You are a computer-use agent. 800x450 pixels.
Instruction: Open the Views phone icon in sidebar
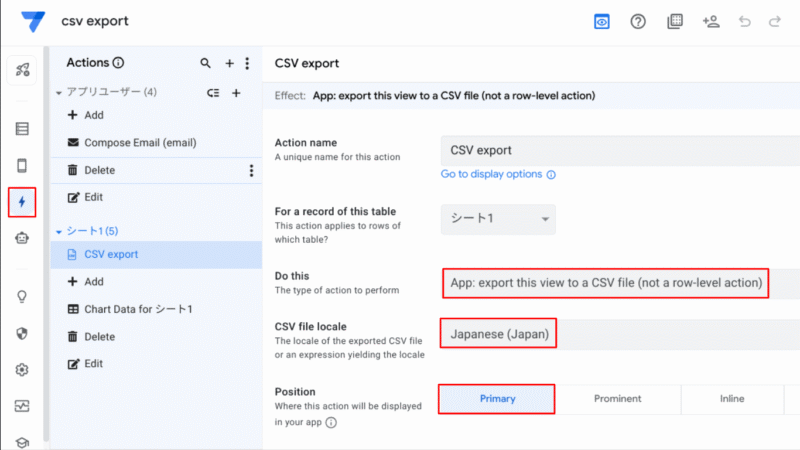click(22, 166)
